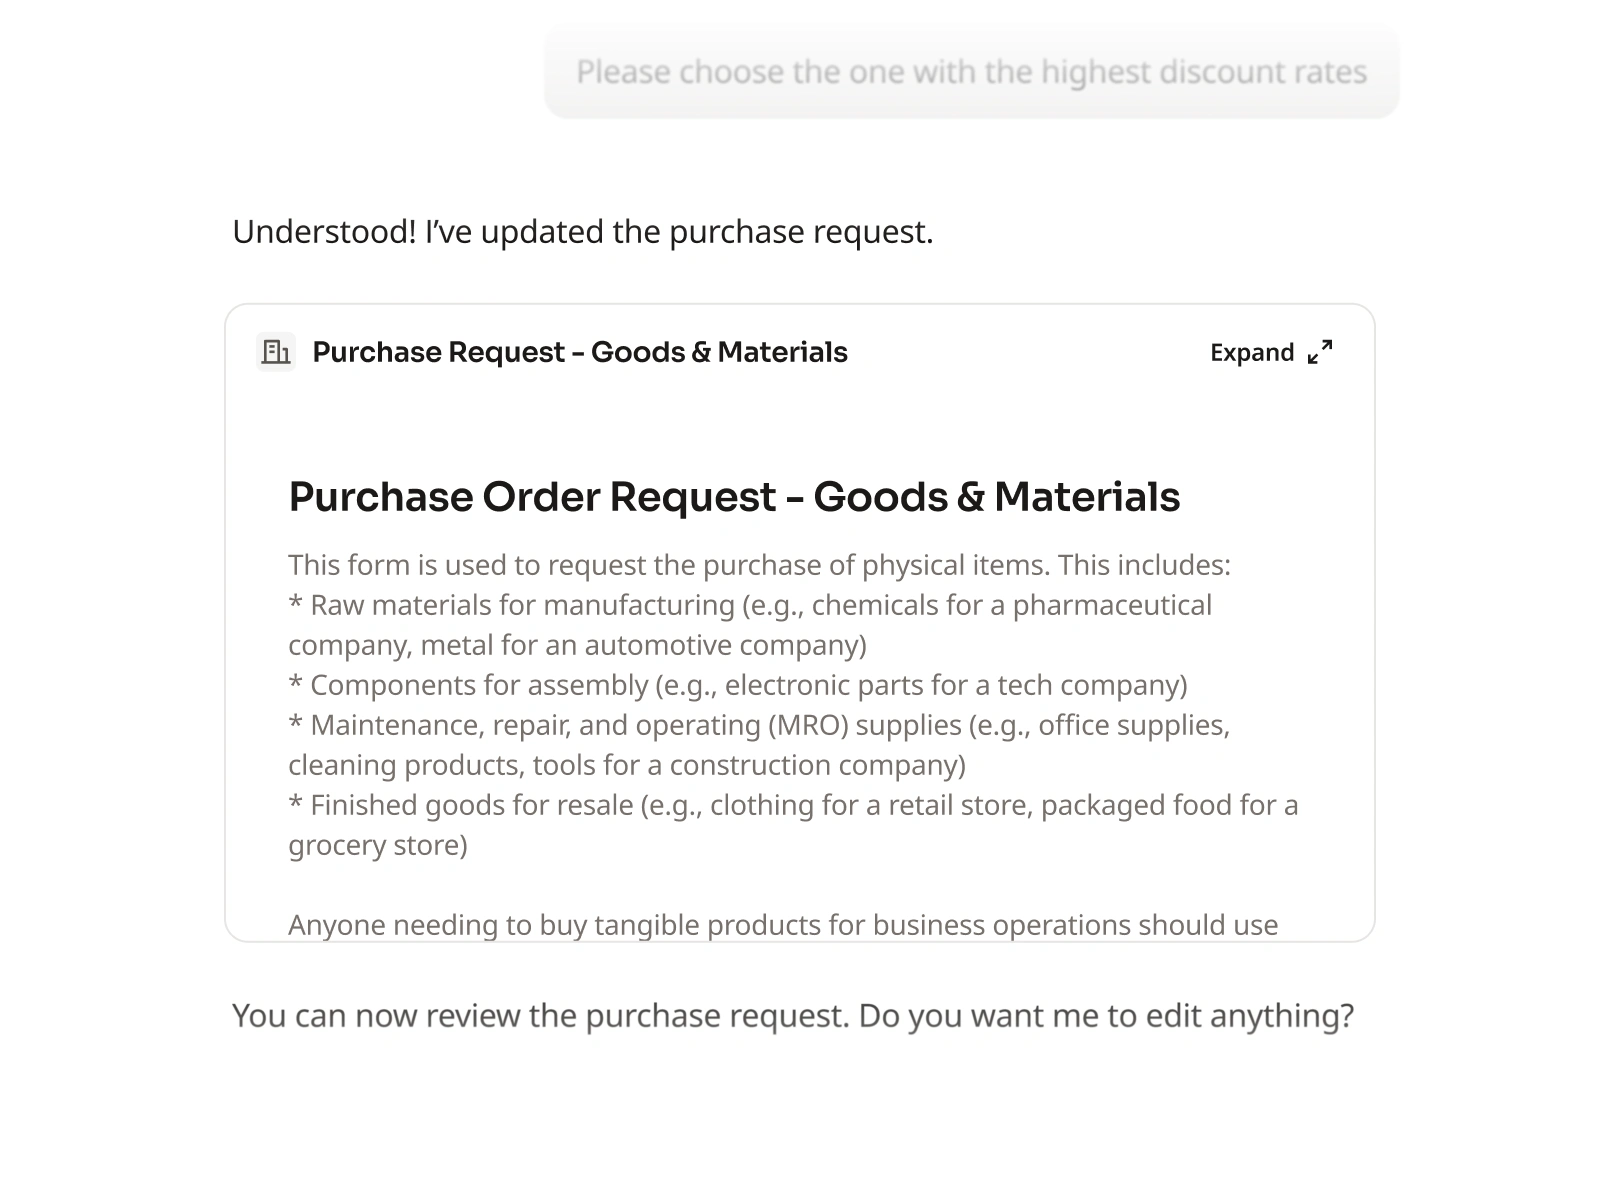Click the building icon in the card header
This screenshot has height=1200, width=1600.
coord(275,352)
